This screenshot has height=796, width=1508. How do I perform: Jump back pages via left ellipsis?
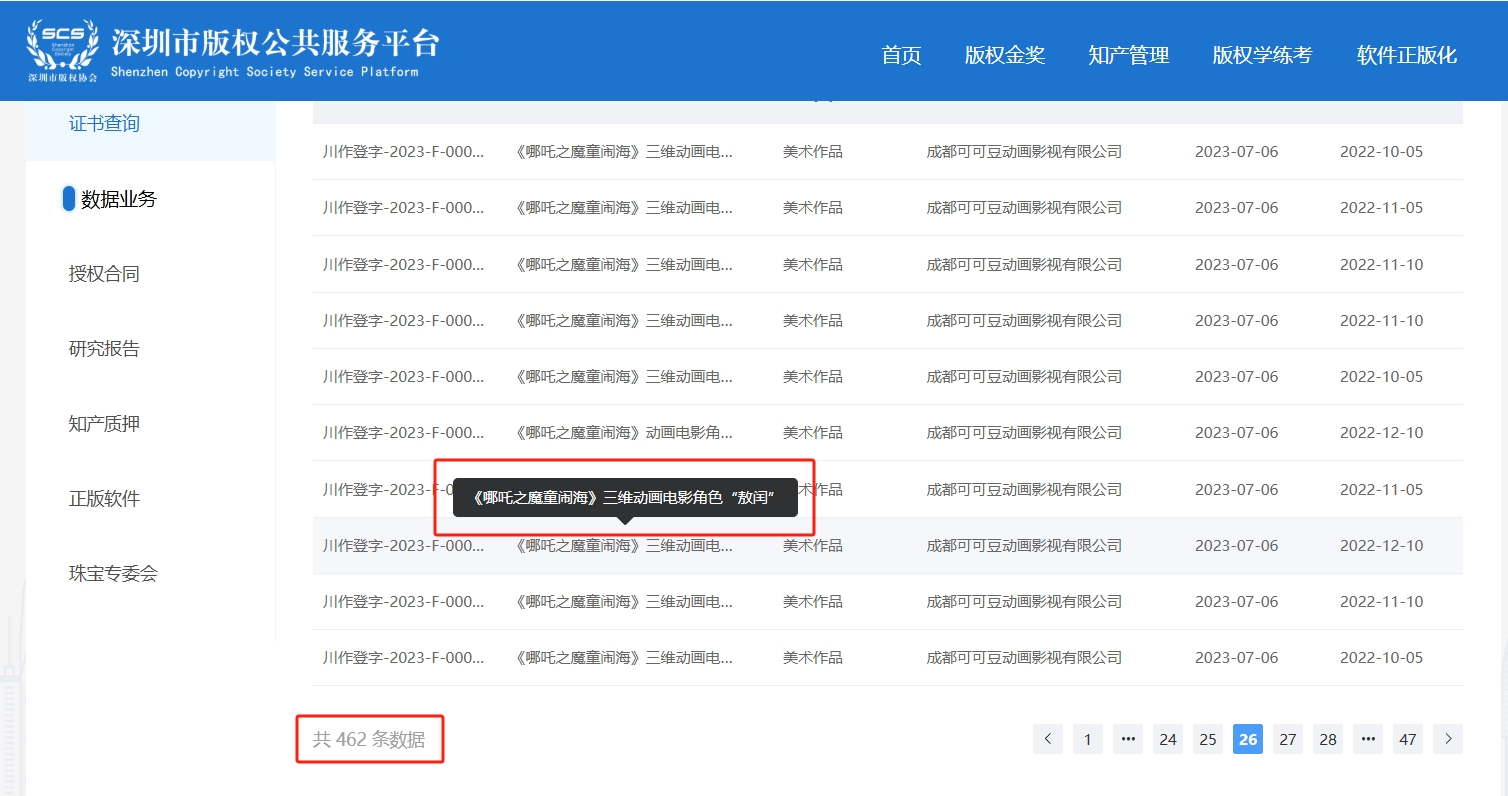coord(1128,739)
